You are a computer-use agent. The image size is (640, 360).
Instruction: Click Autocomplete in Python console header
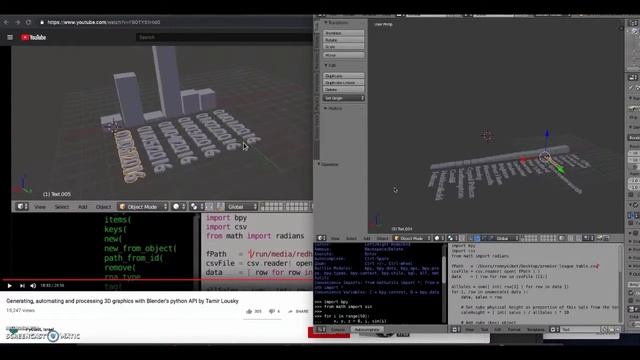[x=367, y=329]
